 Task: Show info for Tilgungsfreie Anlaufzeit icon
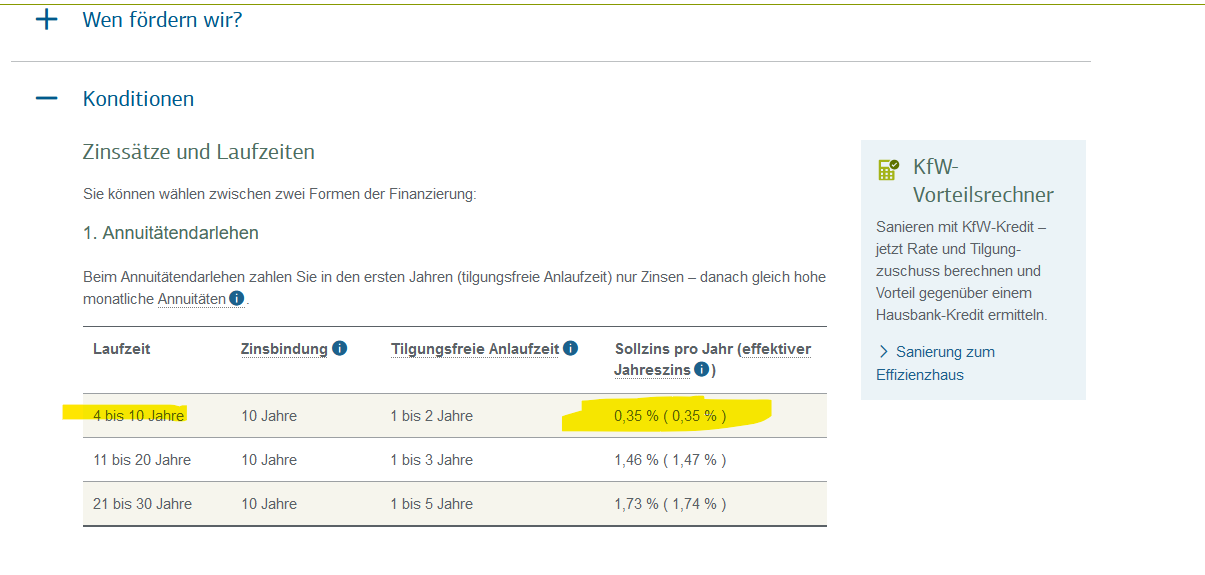pos(570,348)
